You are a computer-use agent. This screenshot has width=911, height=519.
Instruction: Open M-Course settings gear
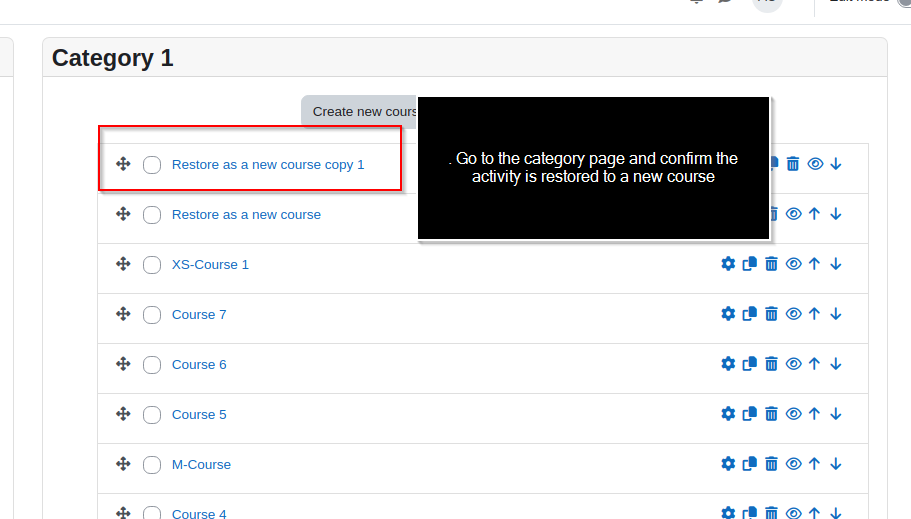(728, 464)
